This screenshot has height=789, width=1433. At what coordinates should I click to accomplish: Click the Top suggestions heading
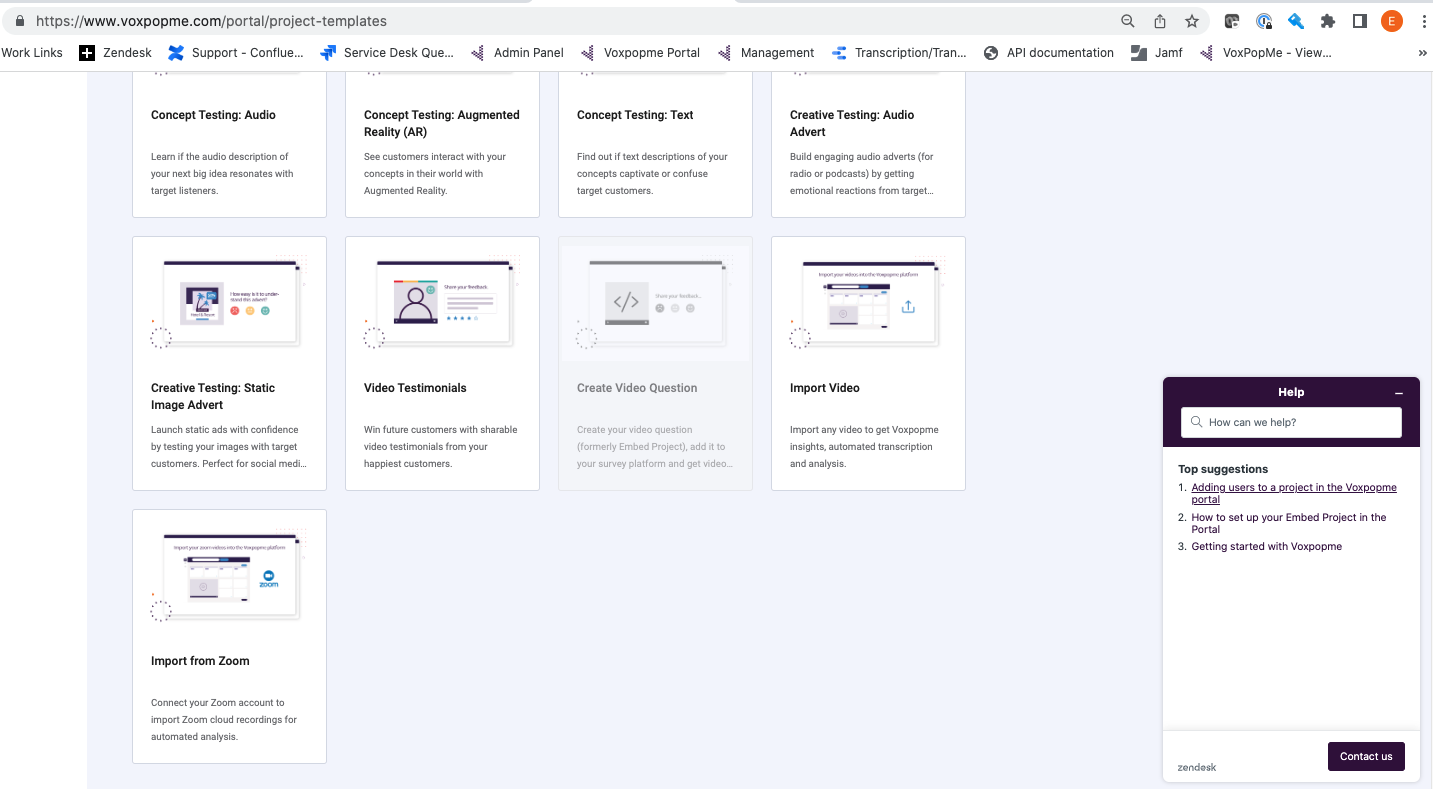pos(1223,469)
